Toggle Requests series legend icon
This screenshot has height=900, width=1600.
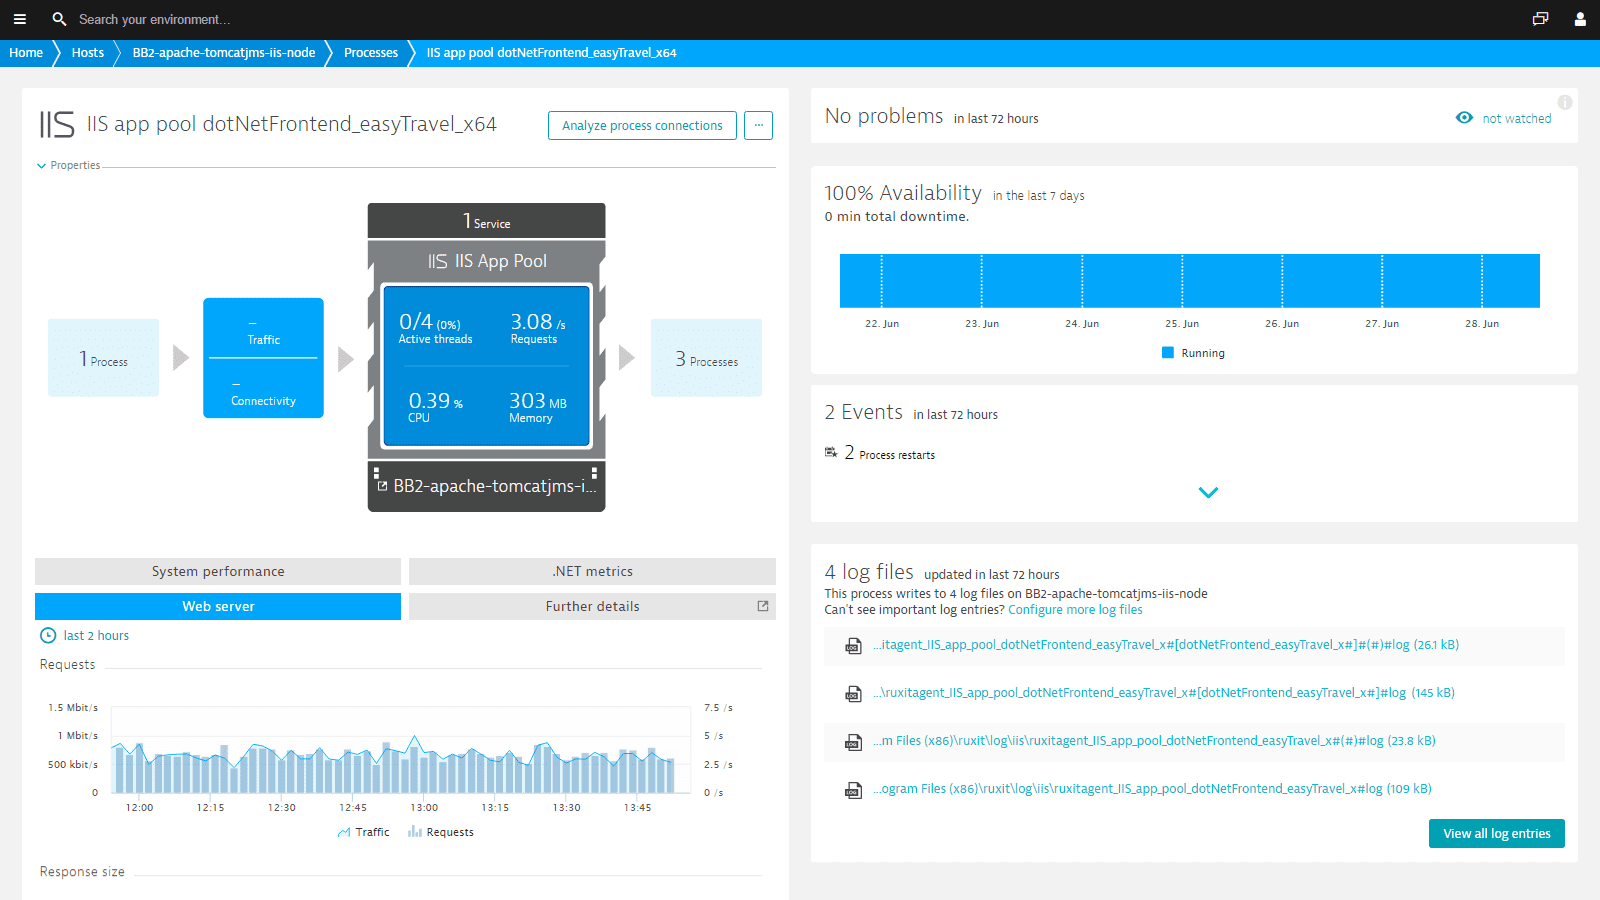pos(414,832)
